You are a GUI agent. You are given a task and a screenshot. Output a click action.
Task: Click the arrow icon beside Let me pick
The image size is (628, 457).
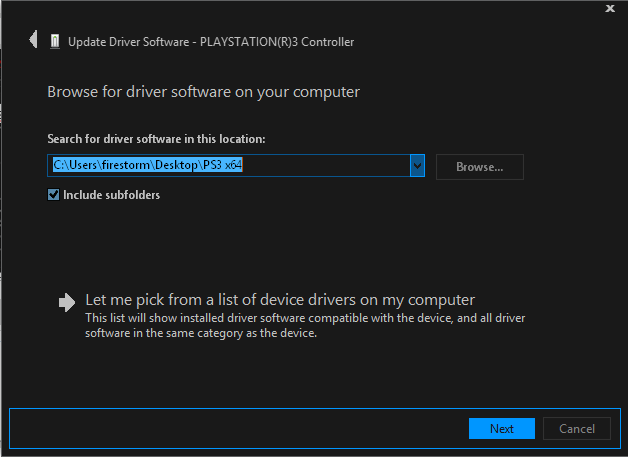click(66, 302)
